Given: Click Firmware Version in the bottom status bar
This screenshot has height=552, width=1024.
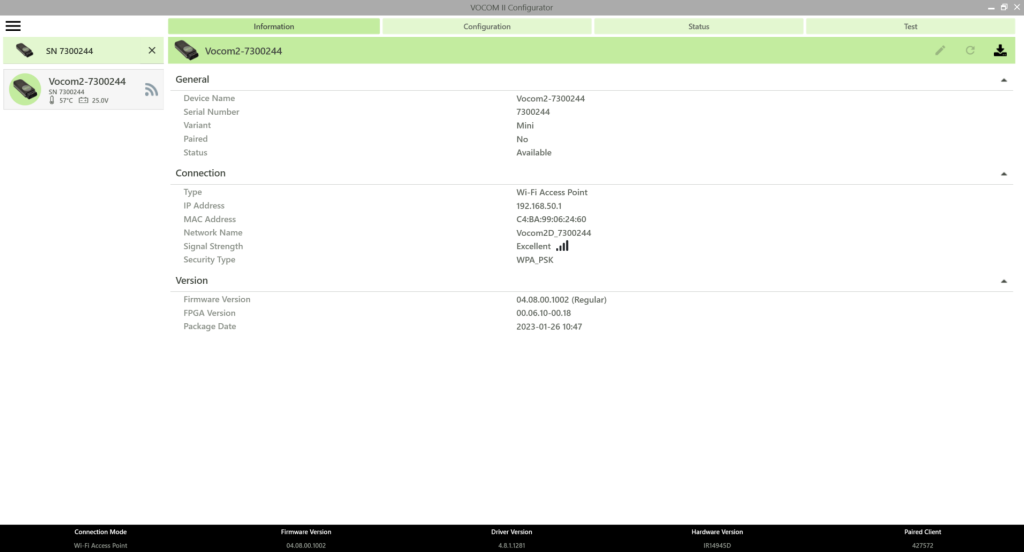Looking at the screenshot, I should [306, 532].
